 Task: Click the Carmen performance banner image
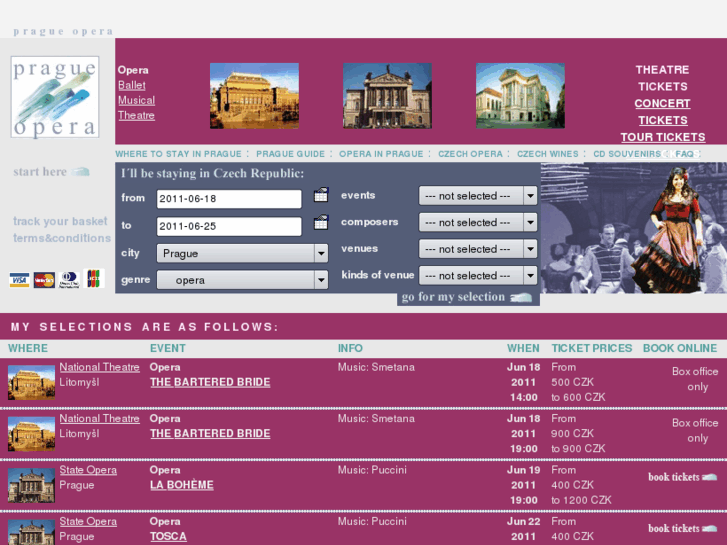click(634, 228)
